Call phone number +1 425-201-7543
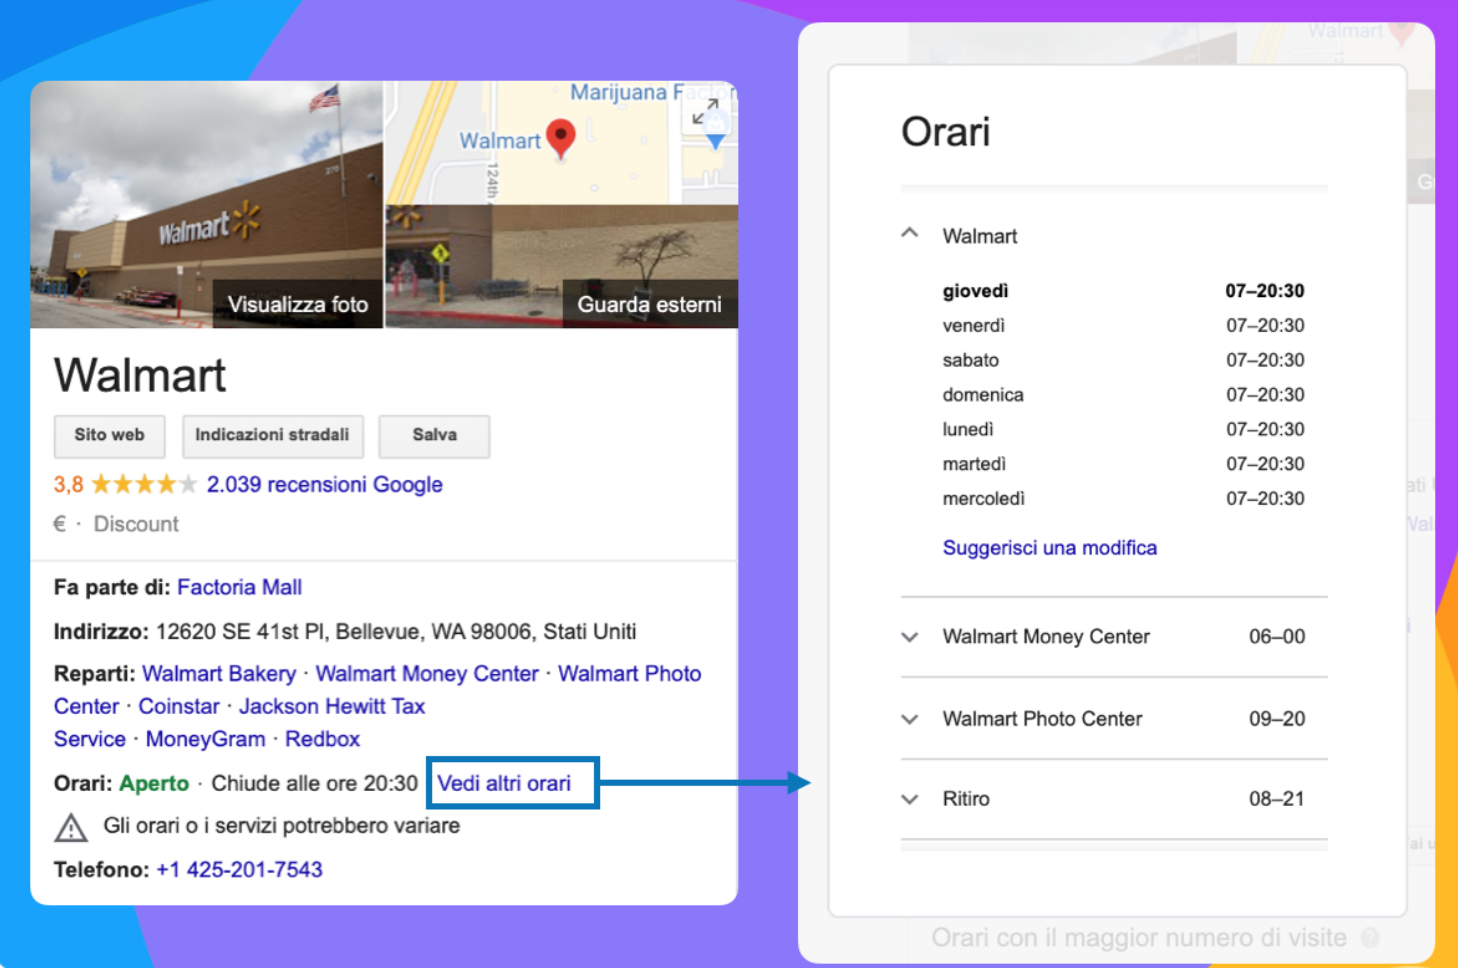1458x968 pixels. point(239,870)
